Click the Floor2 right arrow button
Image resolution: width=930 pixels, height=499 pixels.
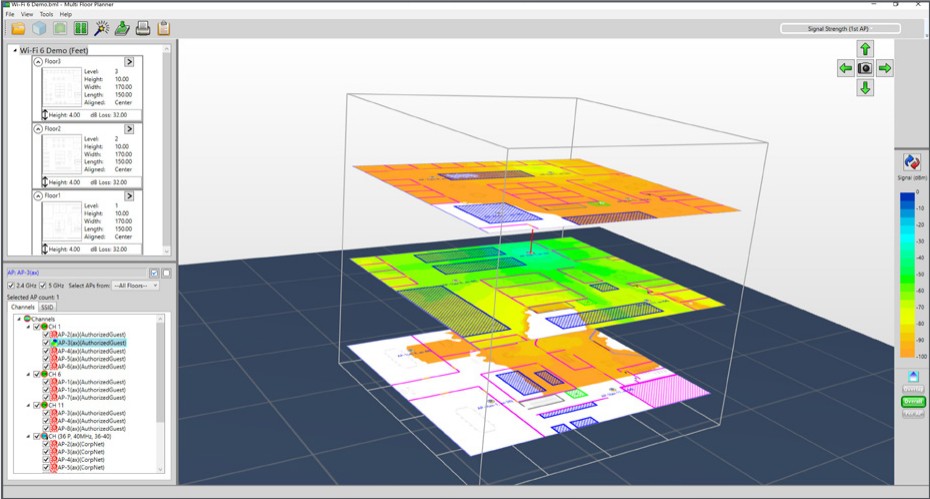click(x=129, y=129)
